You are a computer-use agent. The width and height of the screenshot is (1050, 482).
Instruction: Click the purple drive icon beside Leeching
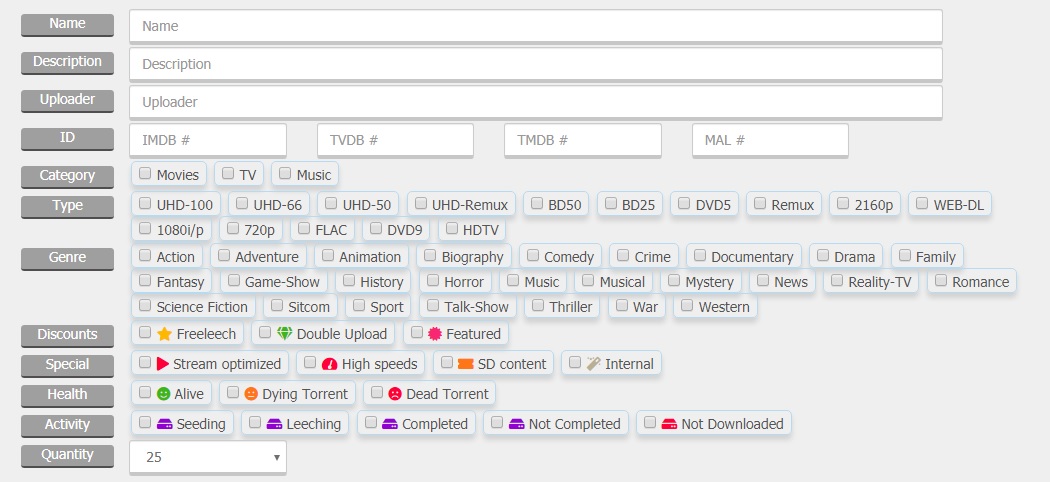[x=275, y=424]
